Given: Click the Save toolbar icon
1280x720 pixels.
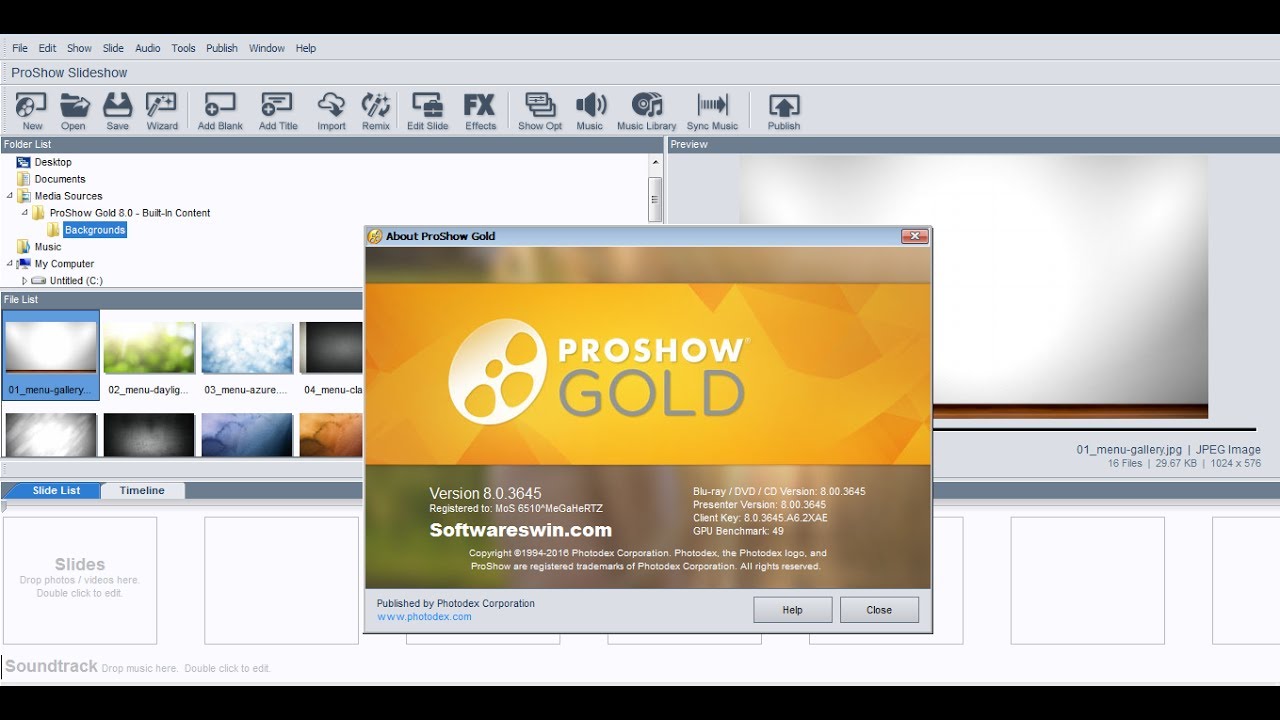Looking at the screenshot, I should pos(117,111).
